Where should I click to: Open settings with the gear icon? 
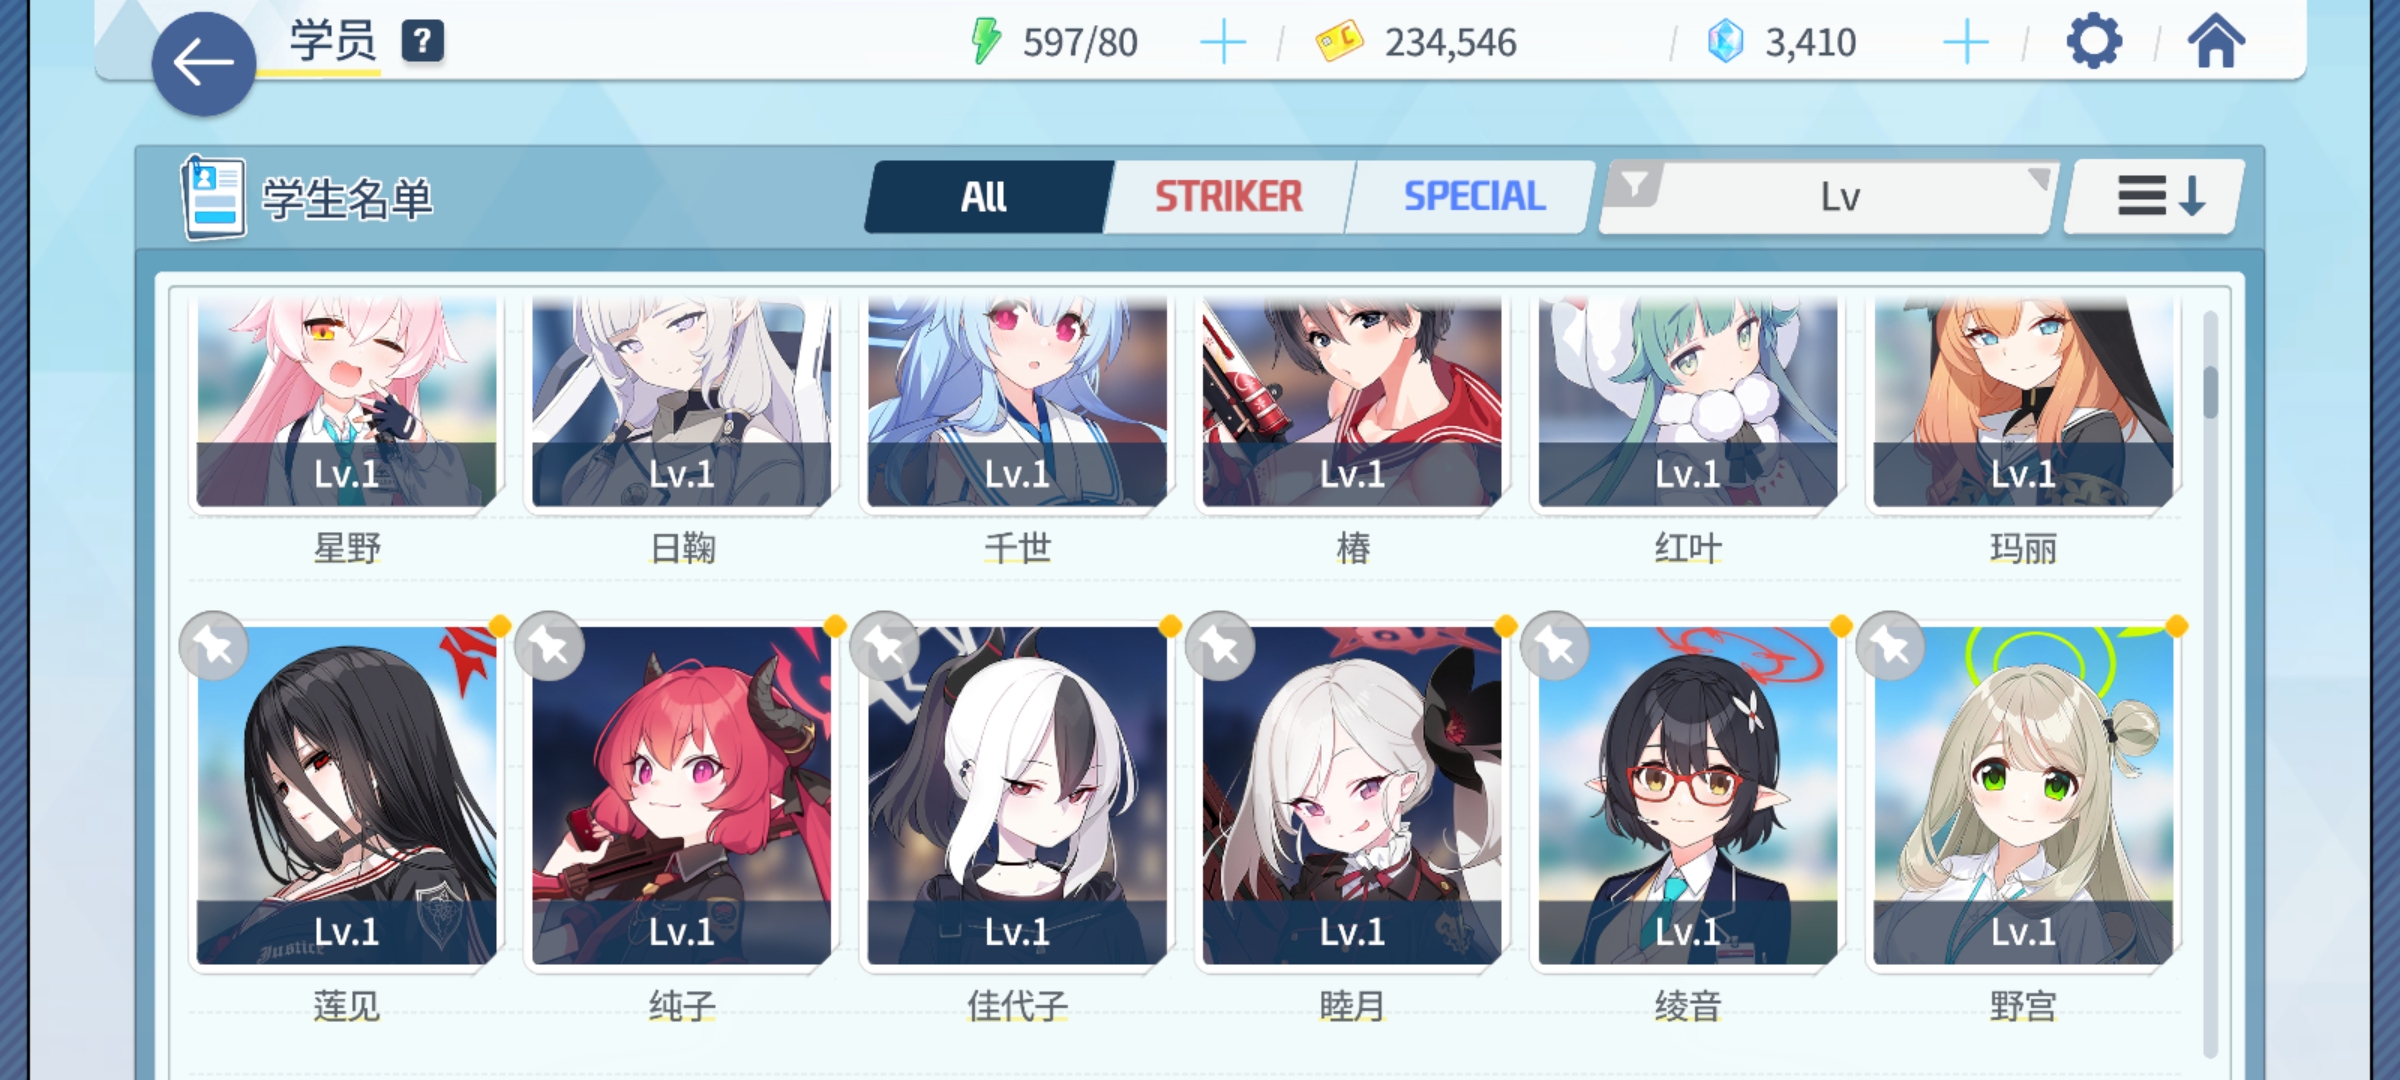click(x=2093, y=42)
